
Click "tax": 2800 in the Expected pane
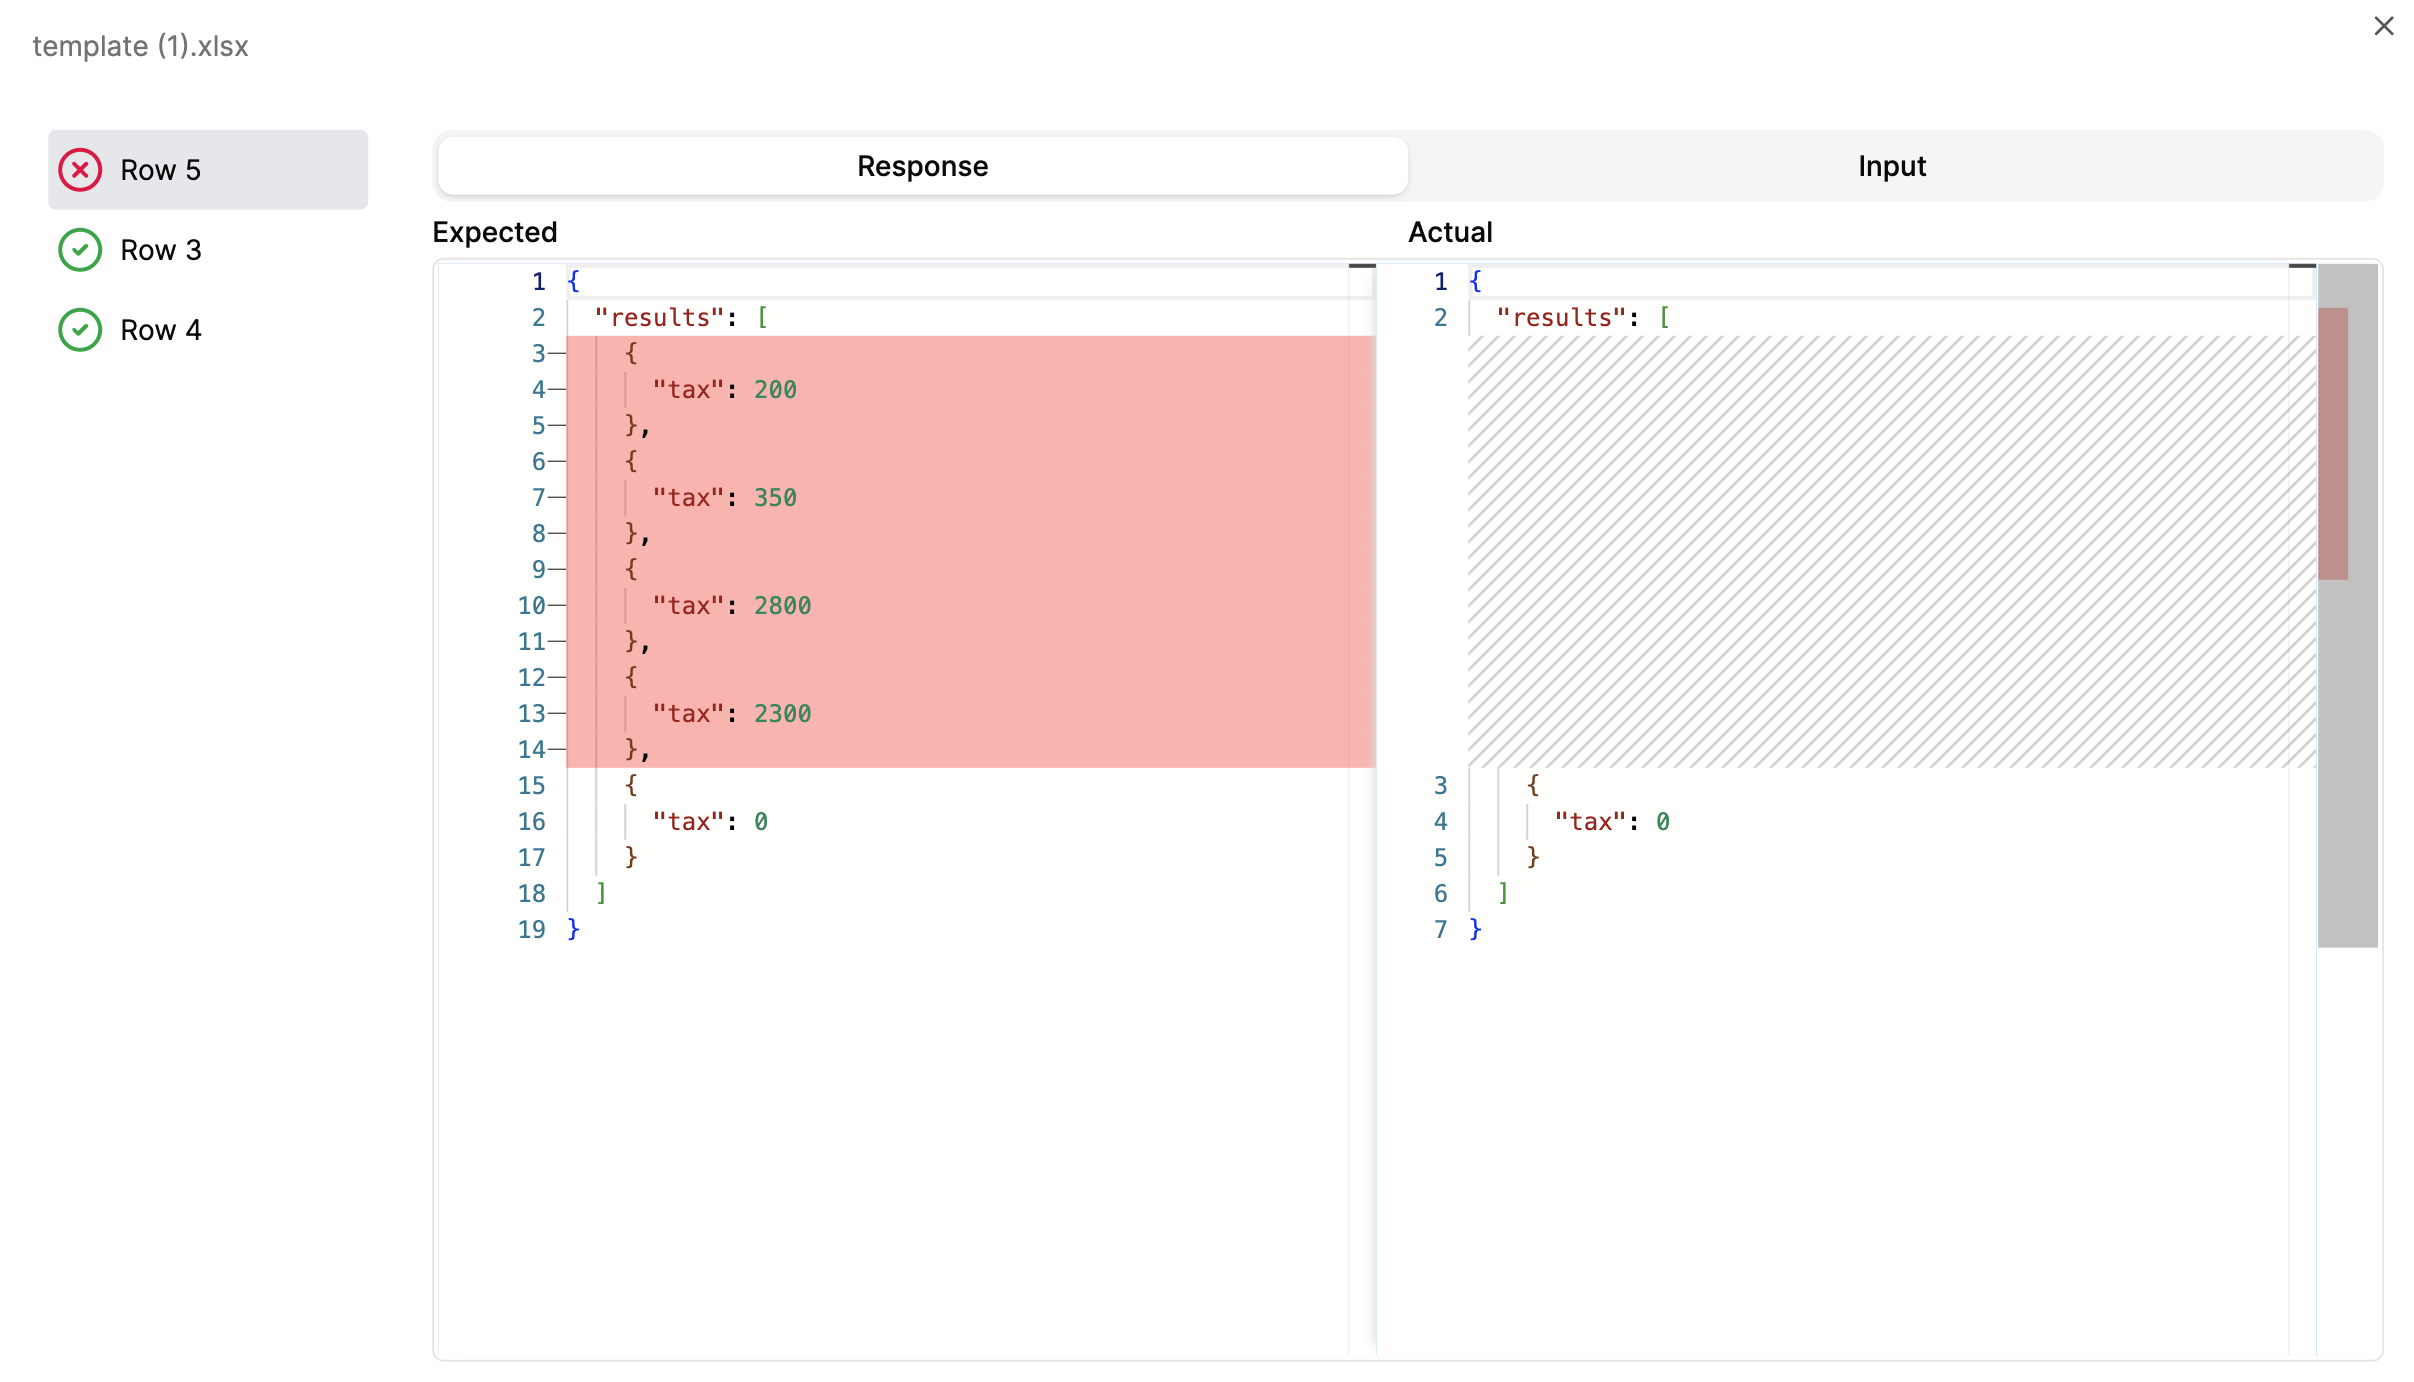pyautogui.click(x=731, y=605)
